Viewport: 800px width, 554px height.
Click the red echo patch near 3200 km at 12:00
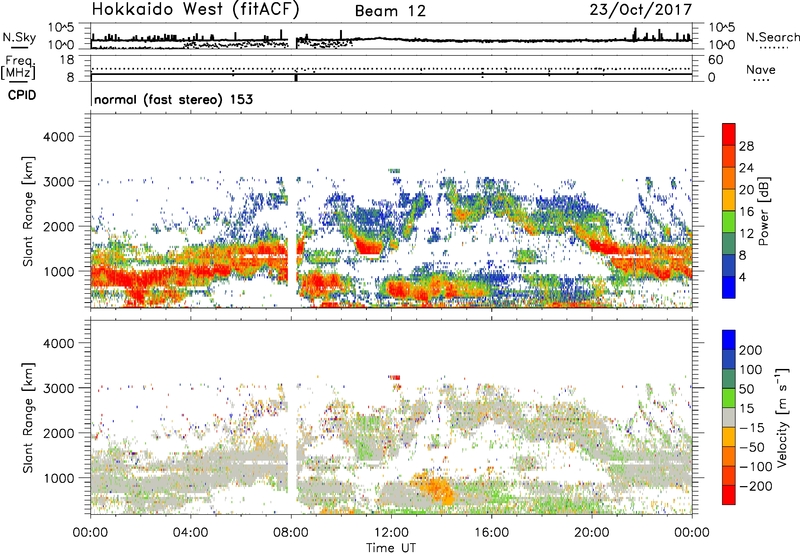point(394,377)
